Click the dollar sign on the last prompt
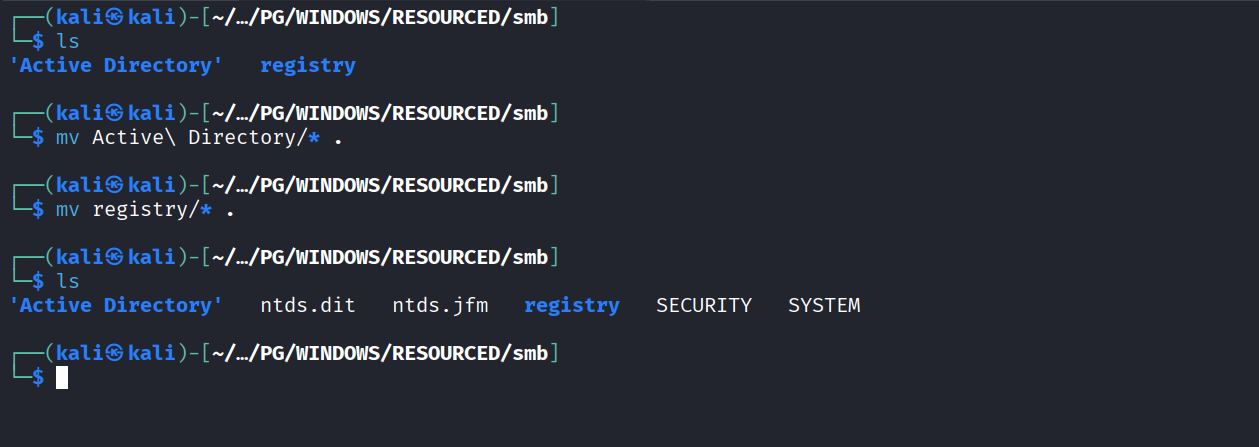The height and width of the screenshot is (447, 1259). pos(38,378)
